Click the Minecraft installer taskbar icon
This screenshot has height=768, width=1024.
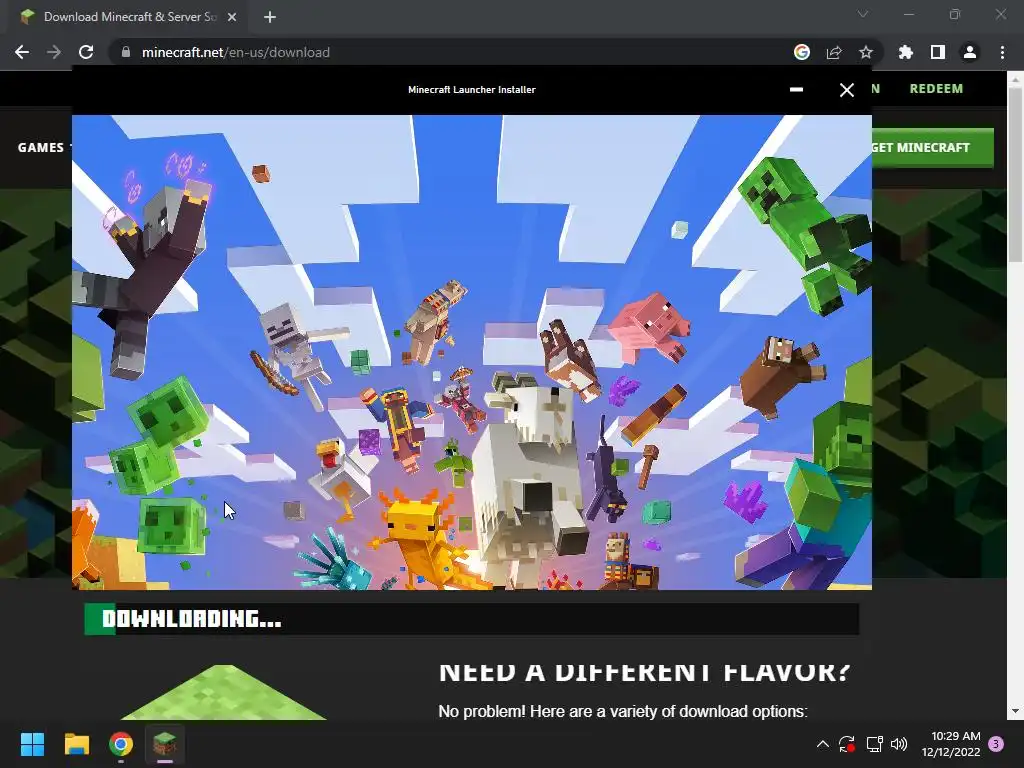click(x=165, y=744)
